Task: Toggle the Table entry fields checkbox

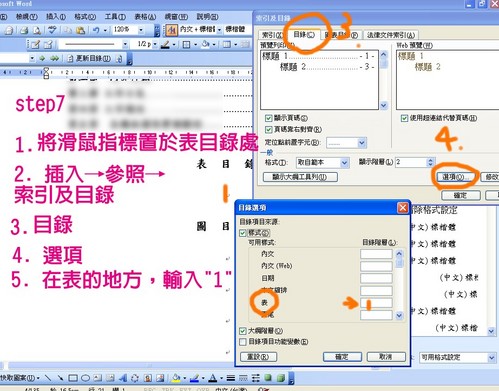Action: tap(243, 342)
